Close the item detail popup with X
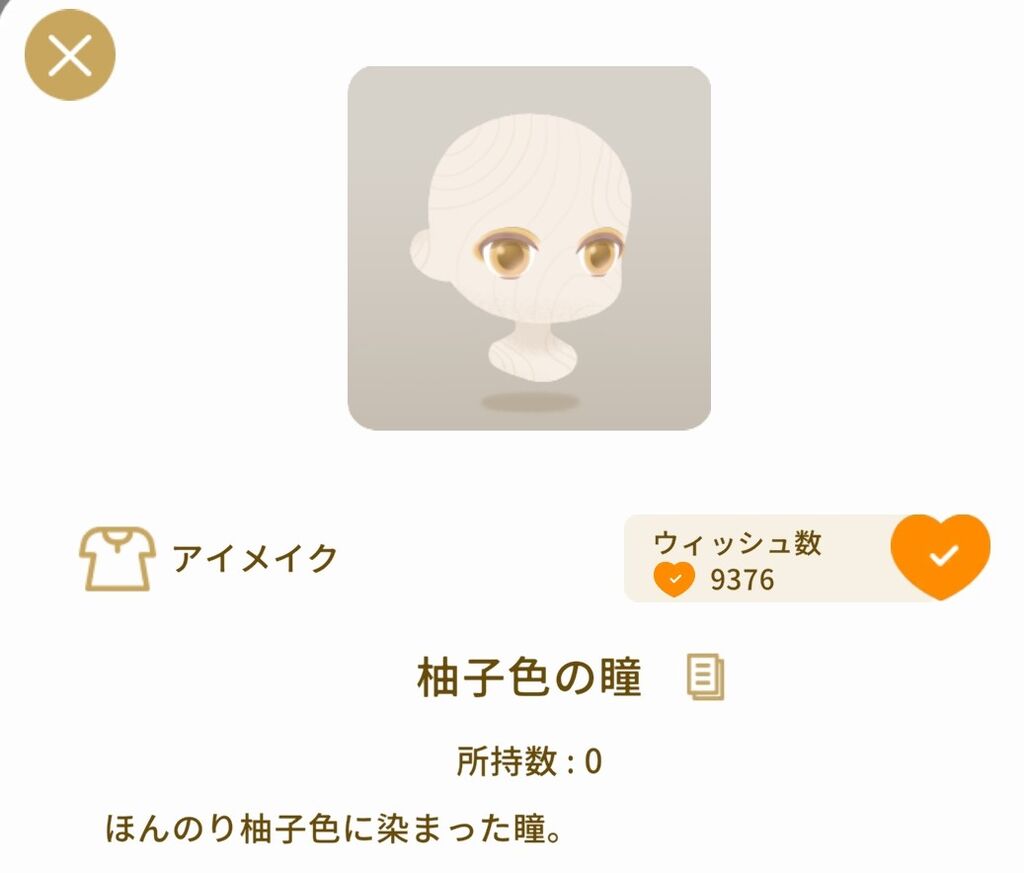This screenshot has height=873, width=1024. tap(70, 56)
